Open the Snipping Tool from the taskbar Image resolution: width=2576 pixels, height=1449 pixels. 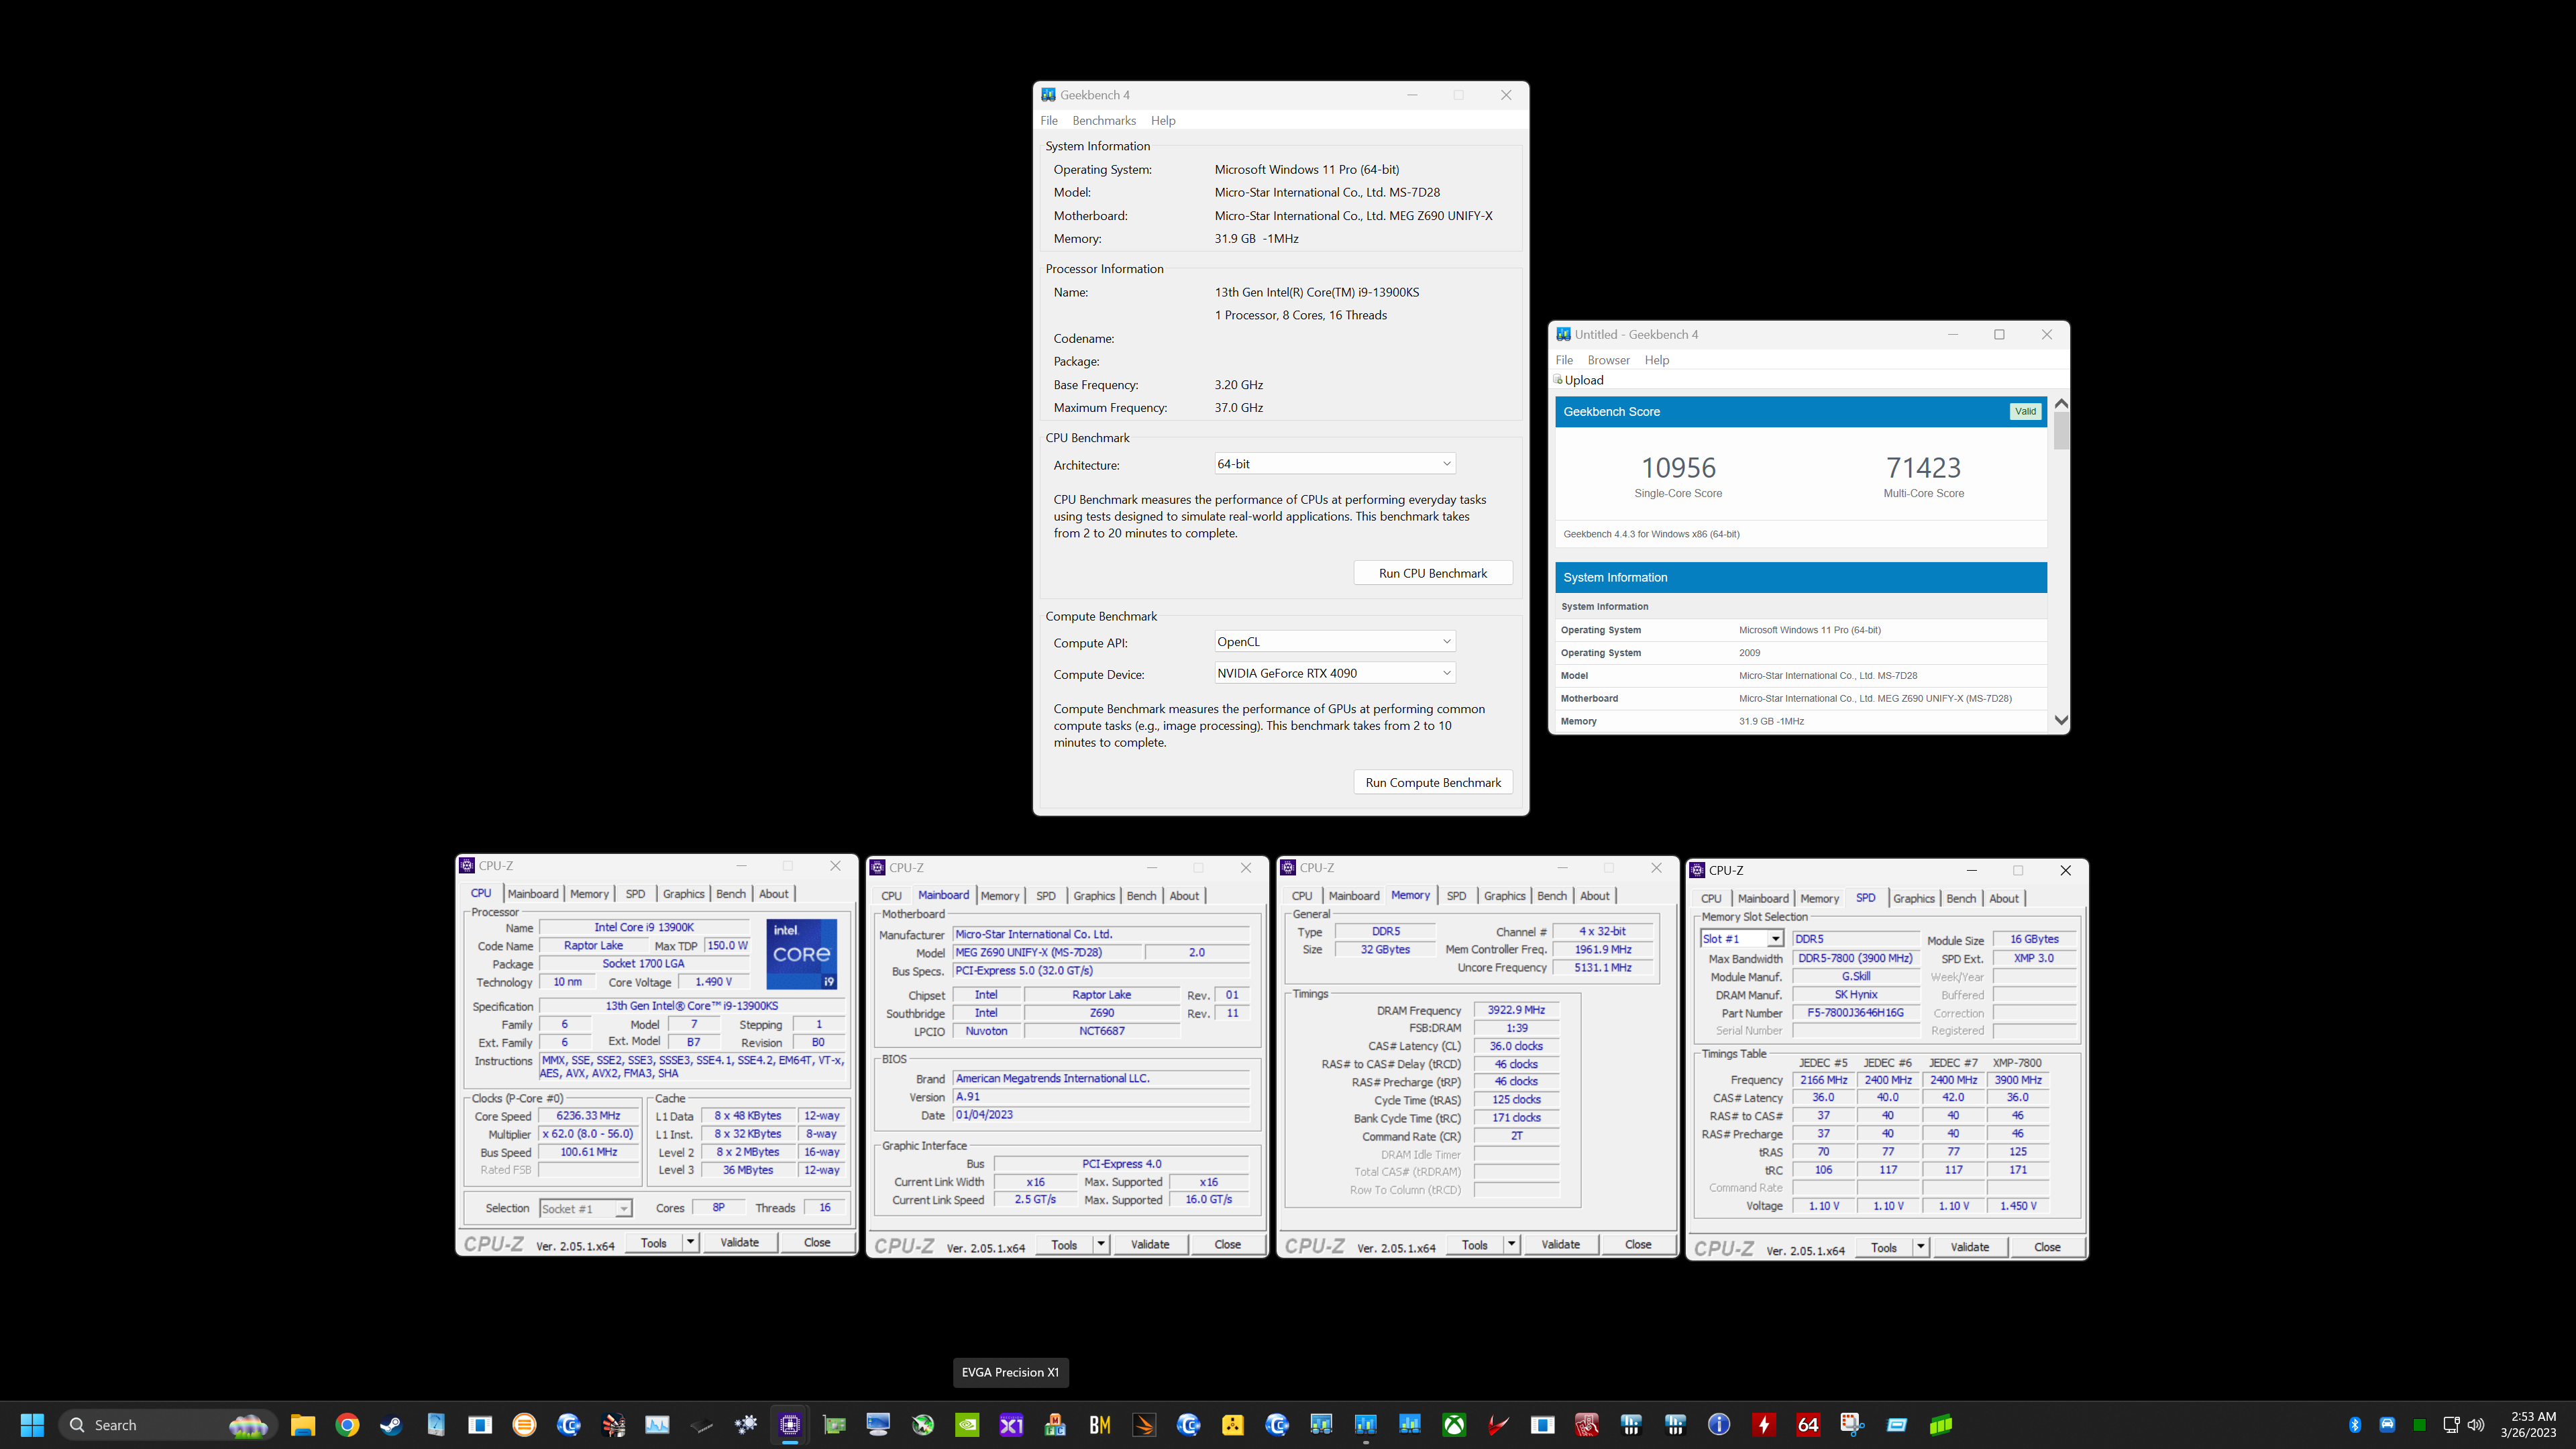coord(1852,1425)
